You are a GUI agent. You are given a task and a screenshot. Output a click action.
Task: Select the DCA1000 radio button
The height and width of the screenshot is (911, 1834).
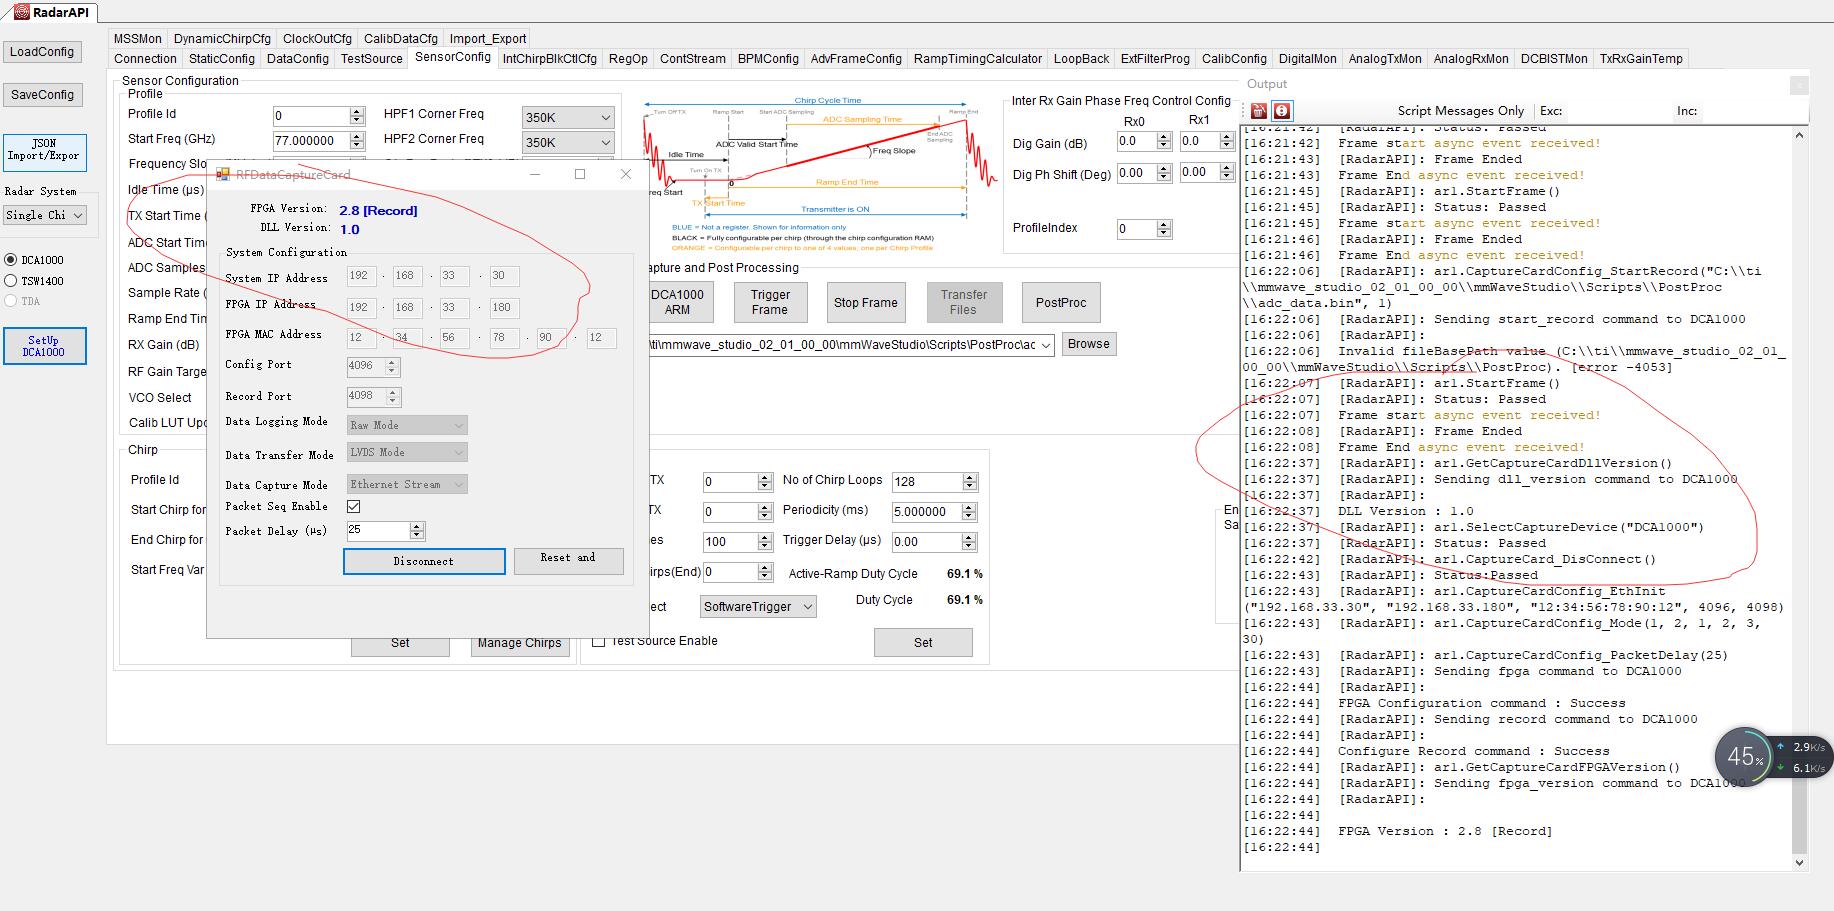click(11, 260)
